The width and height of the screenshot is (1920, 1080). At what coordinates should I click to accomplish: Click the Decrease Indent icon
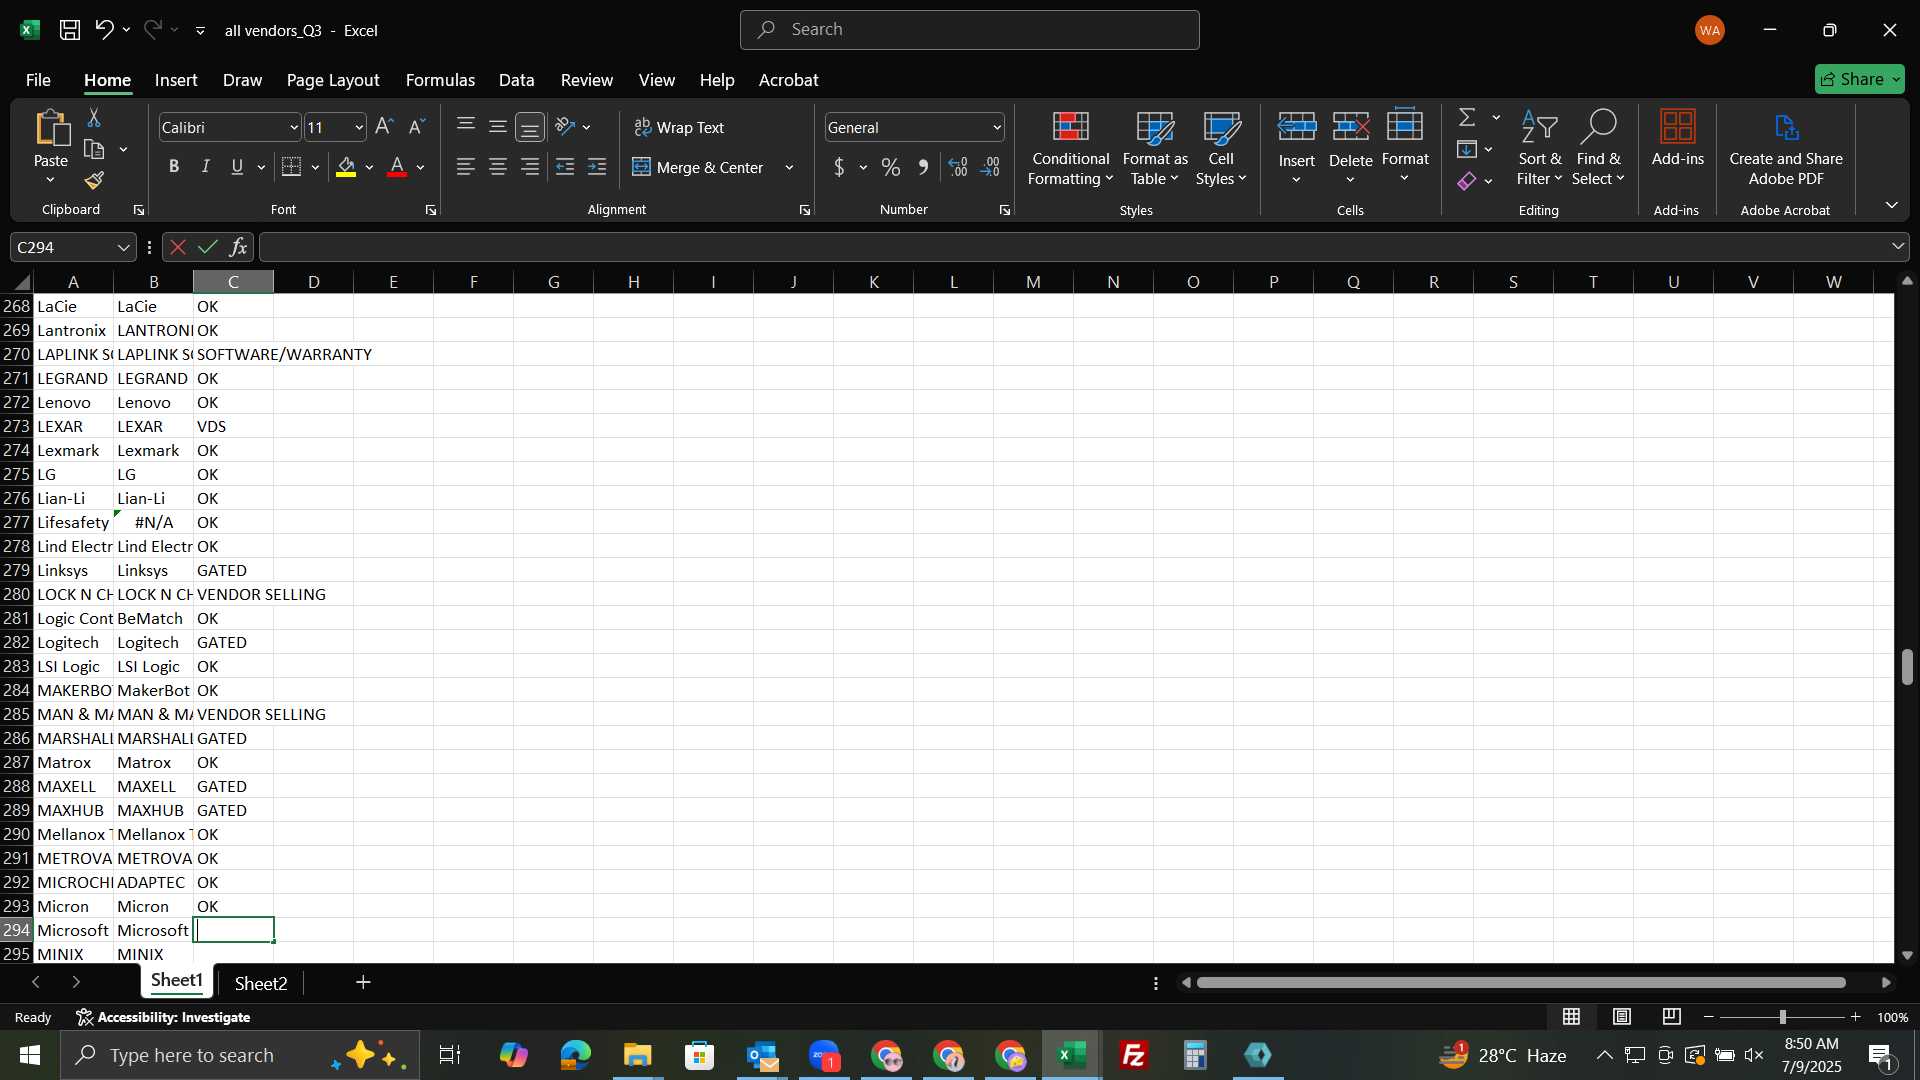[x=565, y=168]
